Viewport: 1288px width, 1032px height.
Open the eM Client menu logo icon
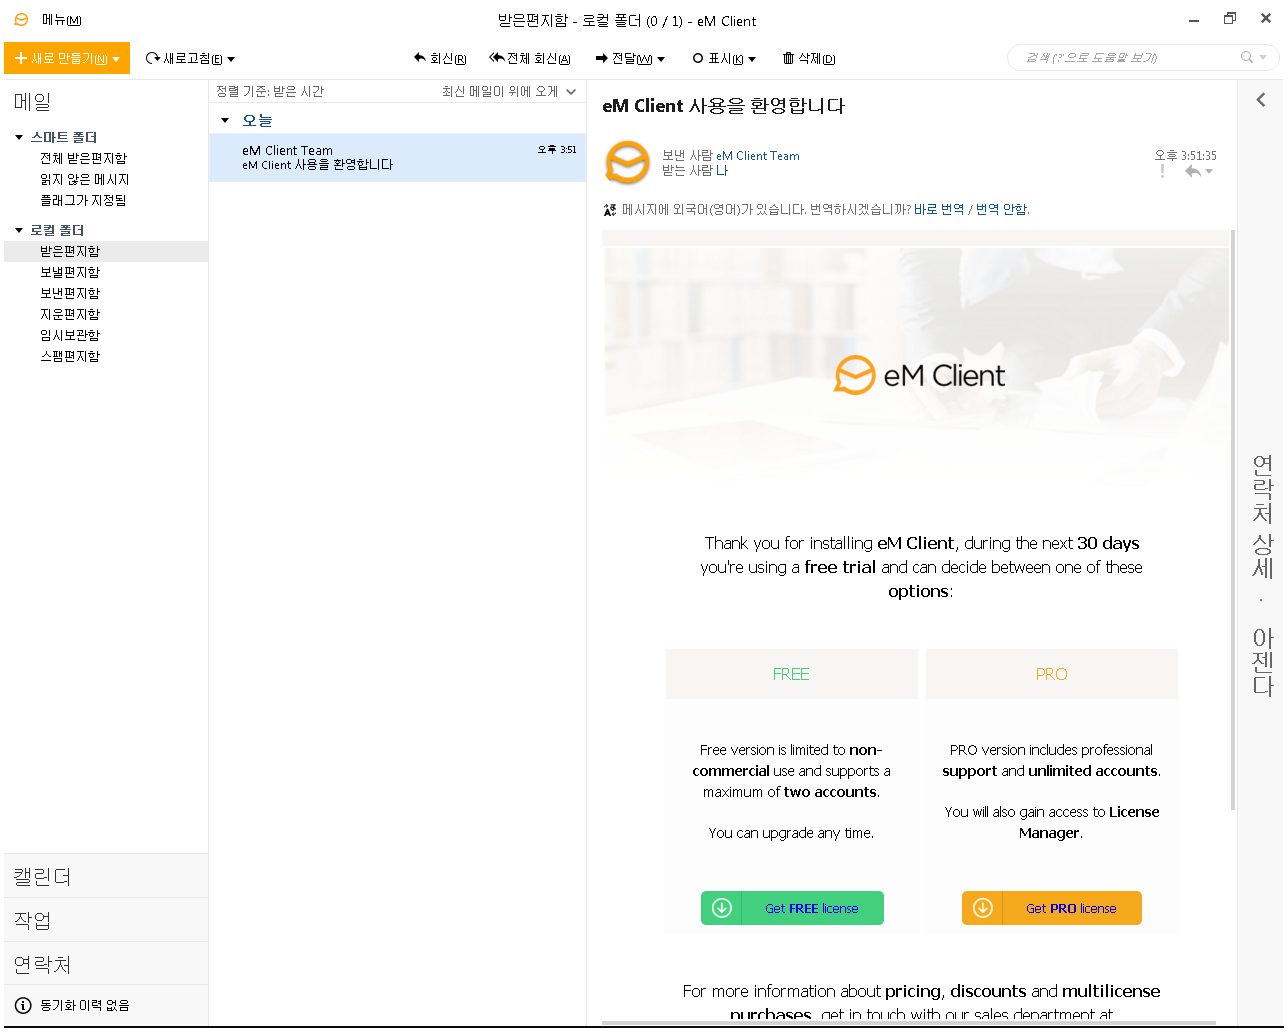pos(21,20)
